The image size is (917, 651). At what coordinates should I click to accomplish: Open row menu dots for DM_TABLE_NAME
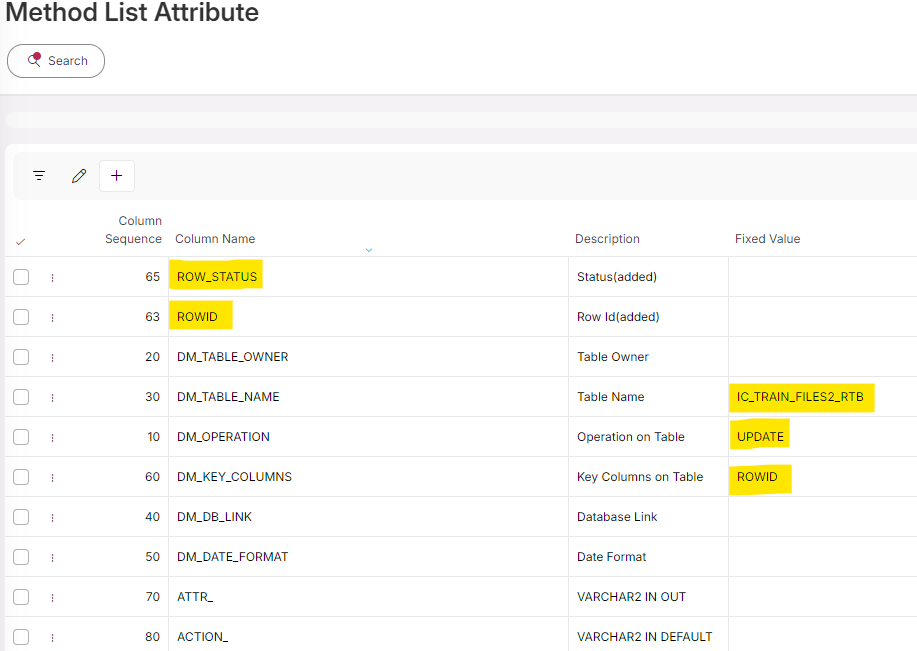[x=53, y=398]
